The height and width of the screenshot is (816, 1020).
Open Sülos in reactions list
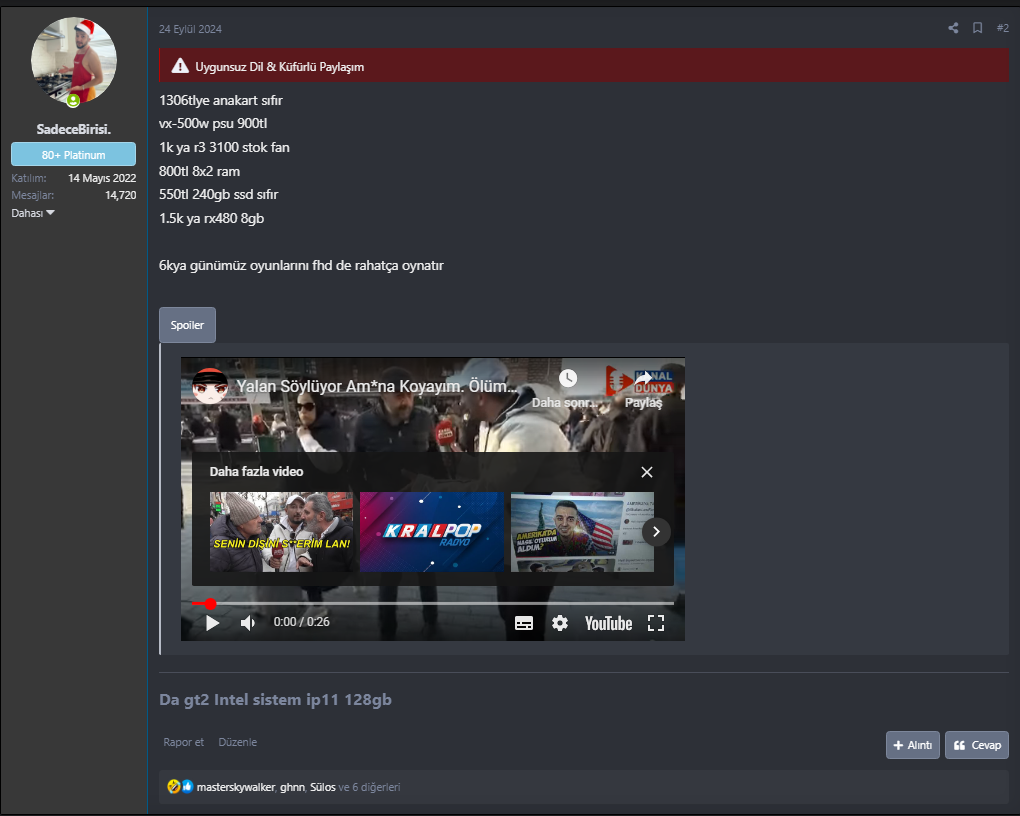(x=323, y=787)
